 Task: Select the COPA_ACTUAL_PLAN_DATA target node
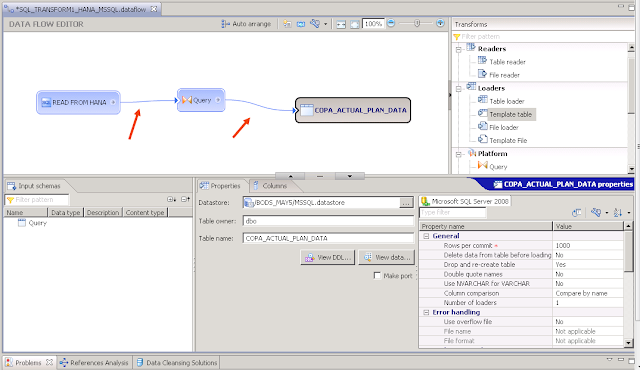coord(353,110)
